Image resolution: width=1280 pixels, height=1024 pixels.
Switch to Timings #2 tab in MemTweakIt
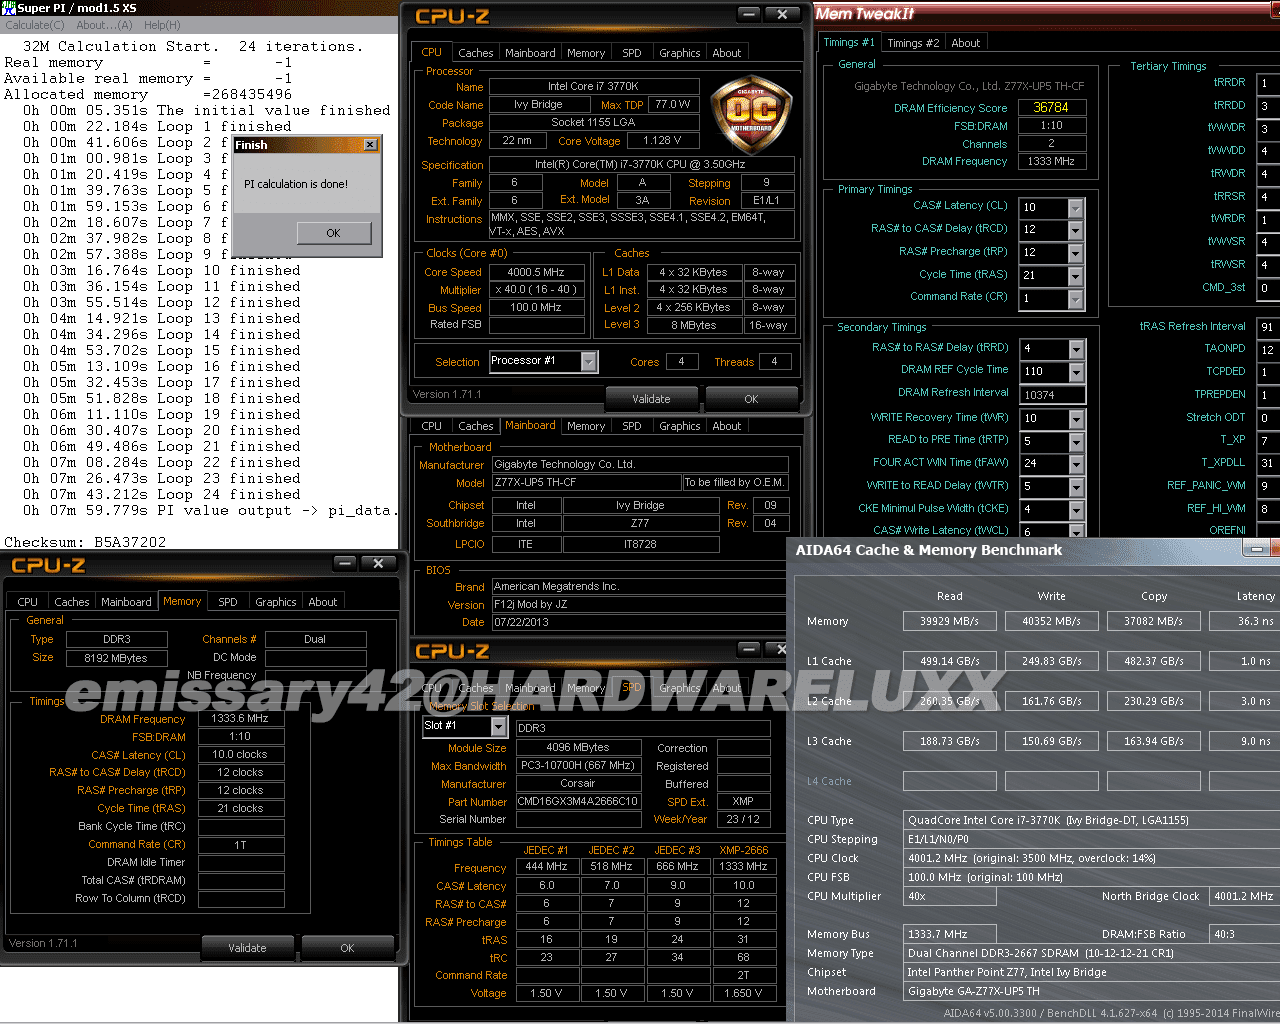(913, 43)
